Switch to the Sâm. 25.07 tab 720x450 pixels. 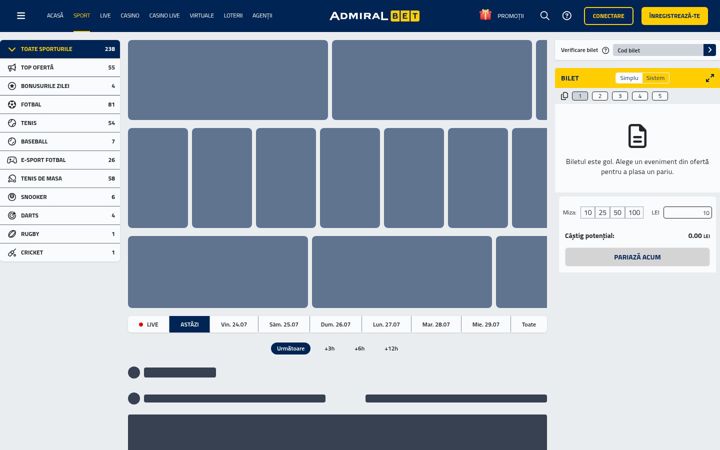(x=284, y=324)
